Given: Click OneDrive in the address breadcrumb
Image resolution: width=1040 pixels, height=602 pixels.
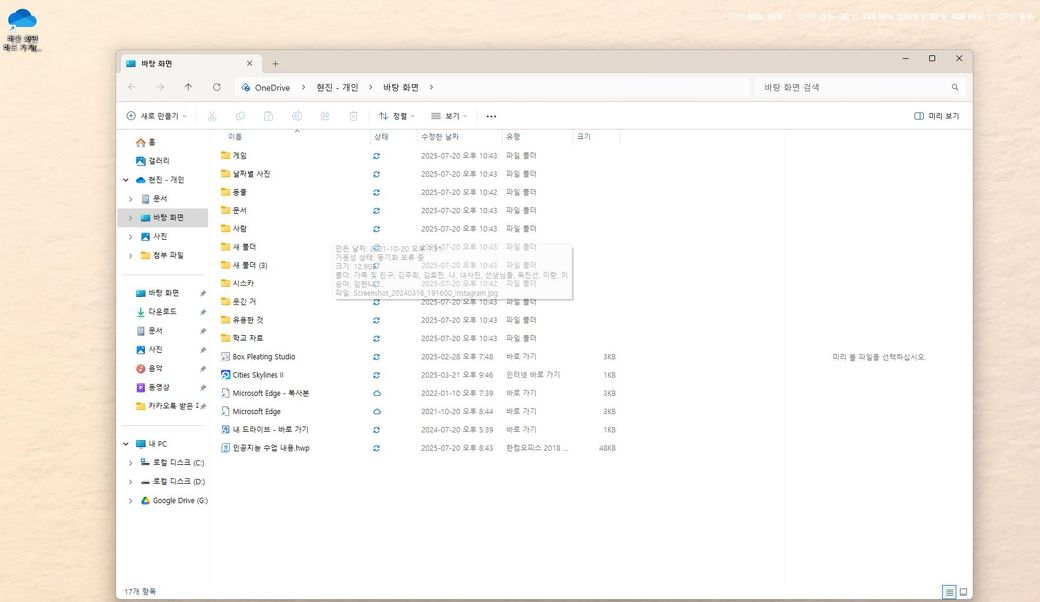Looking at the screenshot, I should pos(272,88).
